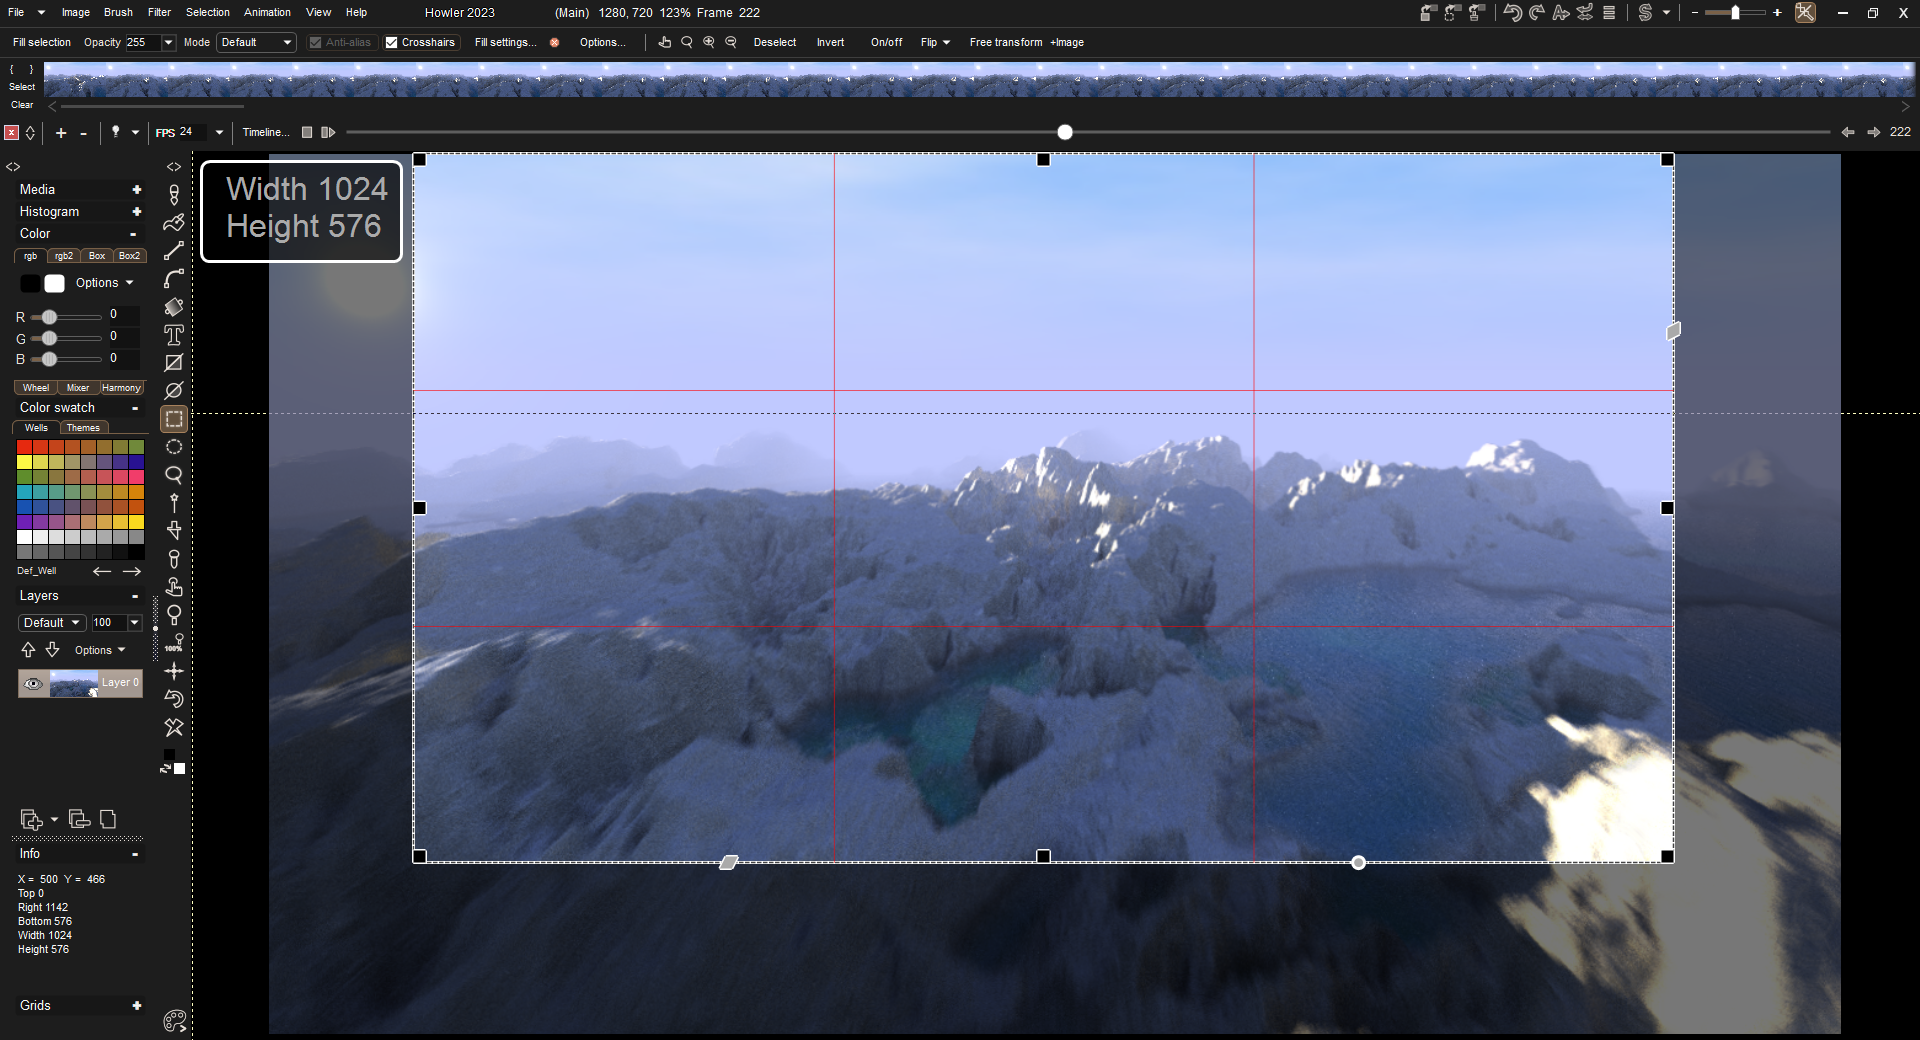Select the Text tool

(x=174, y=335)
